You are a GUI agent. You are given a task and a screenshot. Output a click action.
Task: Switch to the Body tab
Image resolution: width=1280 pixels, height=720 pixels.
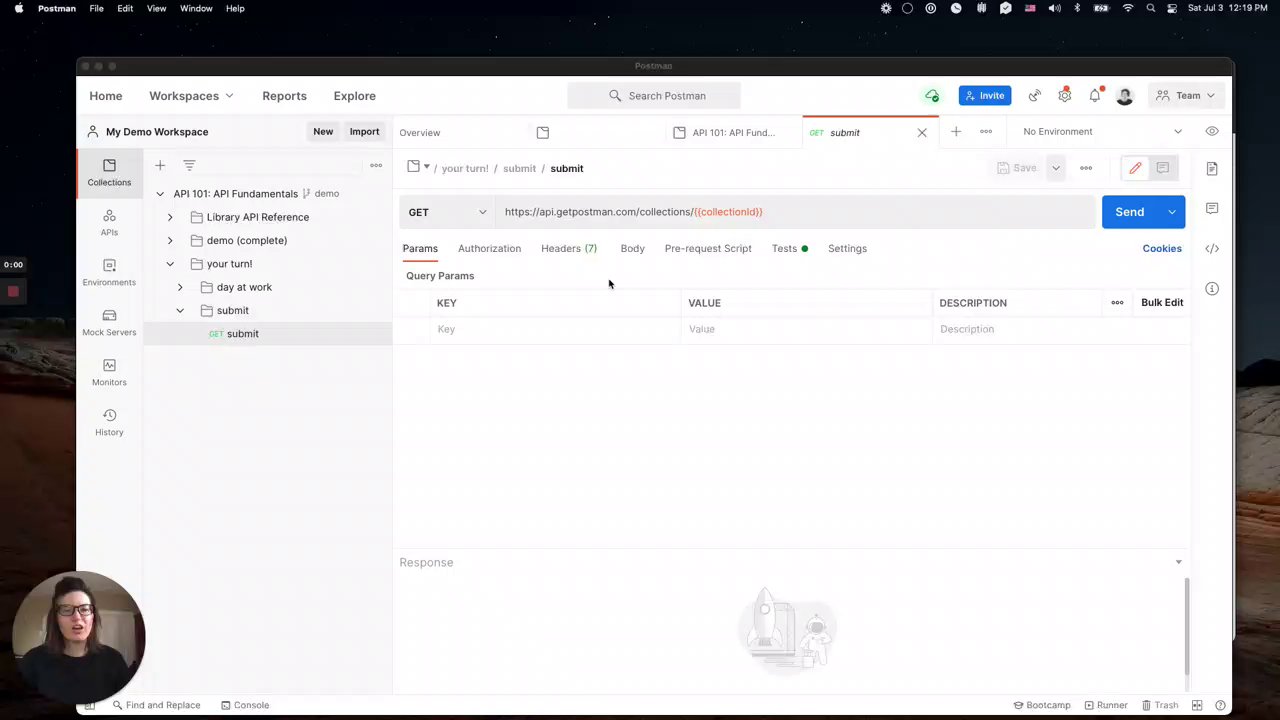pos(632,248)
